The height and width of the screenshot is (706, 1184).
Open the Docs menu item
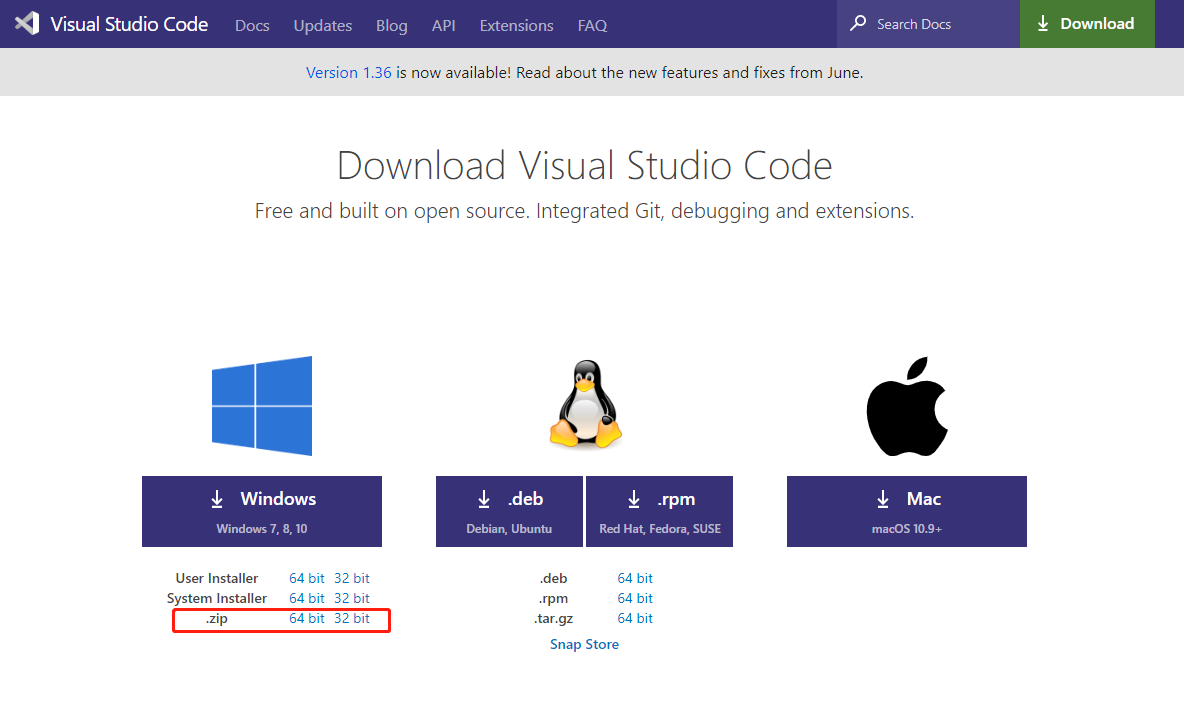click(x=252, y=25)
